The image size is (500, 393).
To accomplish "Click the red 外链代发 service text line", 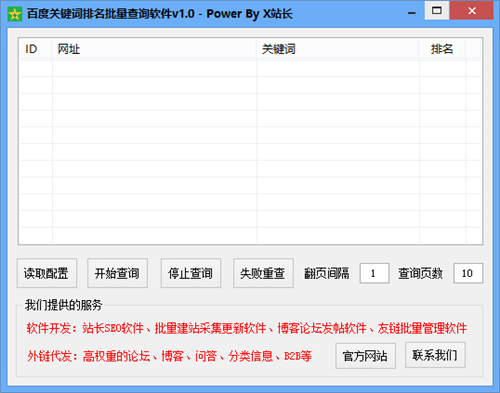I will pyautogui.click(x=169, y=356).
